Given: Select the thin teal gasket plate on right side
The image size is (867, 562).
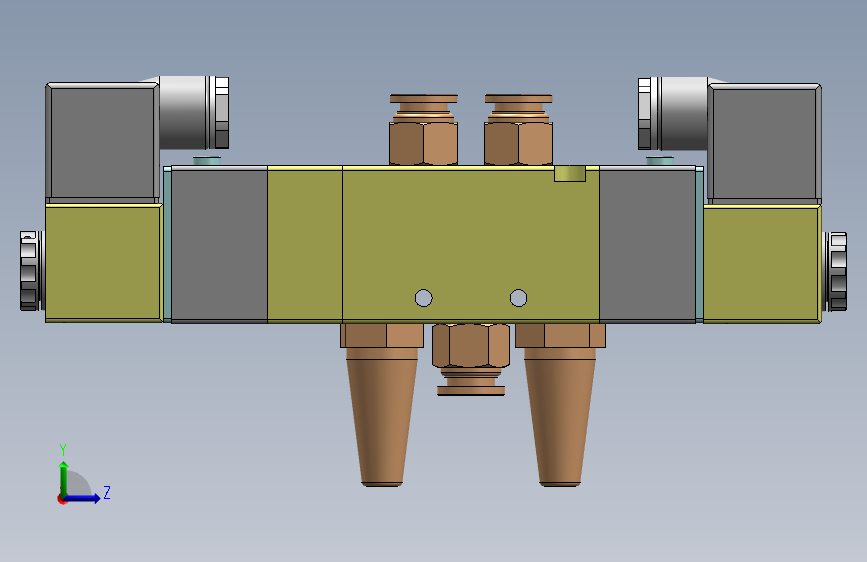Looking at the screenshot, I should coord(699,244).
